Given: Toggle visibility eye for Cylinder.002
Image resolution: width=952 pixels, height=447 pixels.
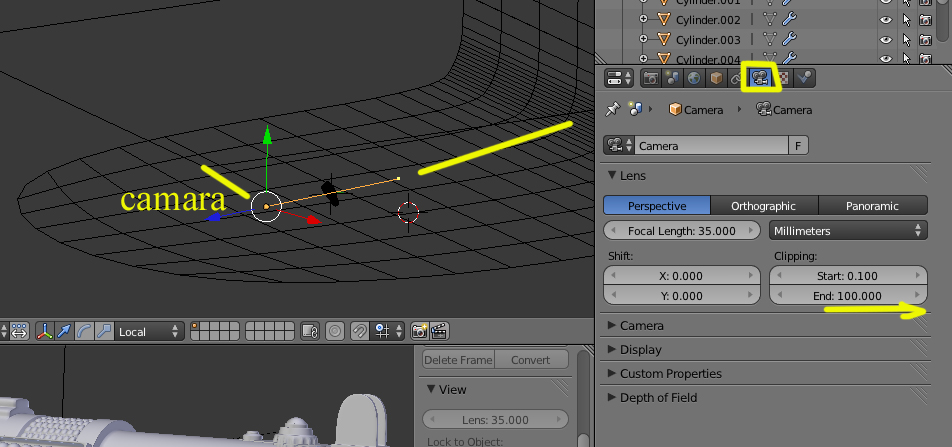Looking at the screenshot, I should [x=886, y=20].
